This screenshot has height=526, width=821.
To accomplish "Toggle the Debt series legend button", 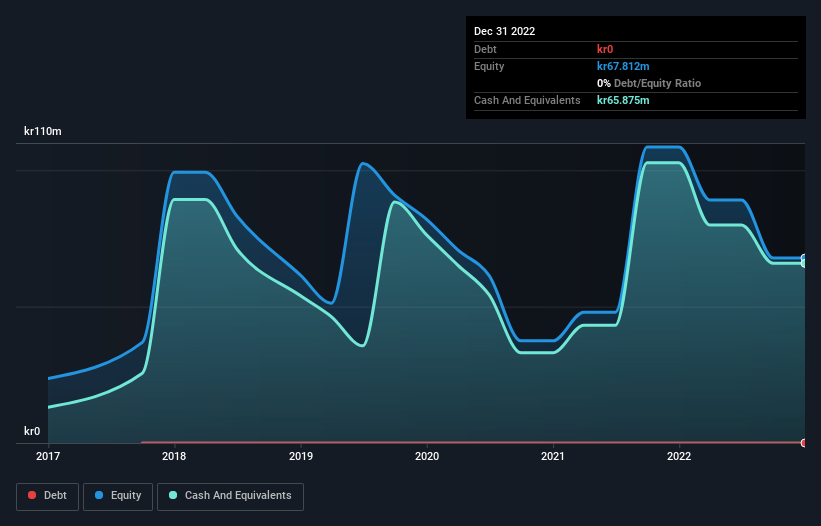I will [x=47, y=496].
